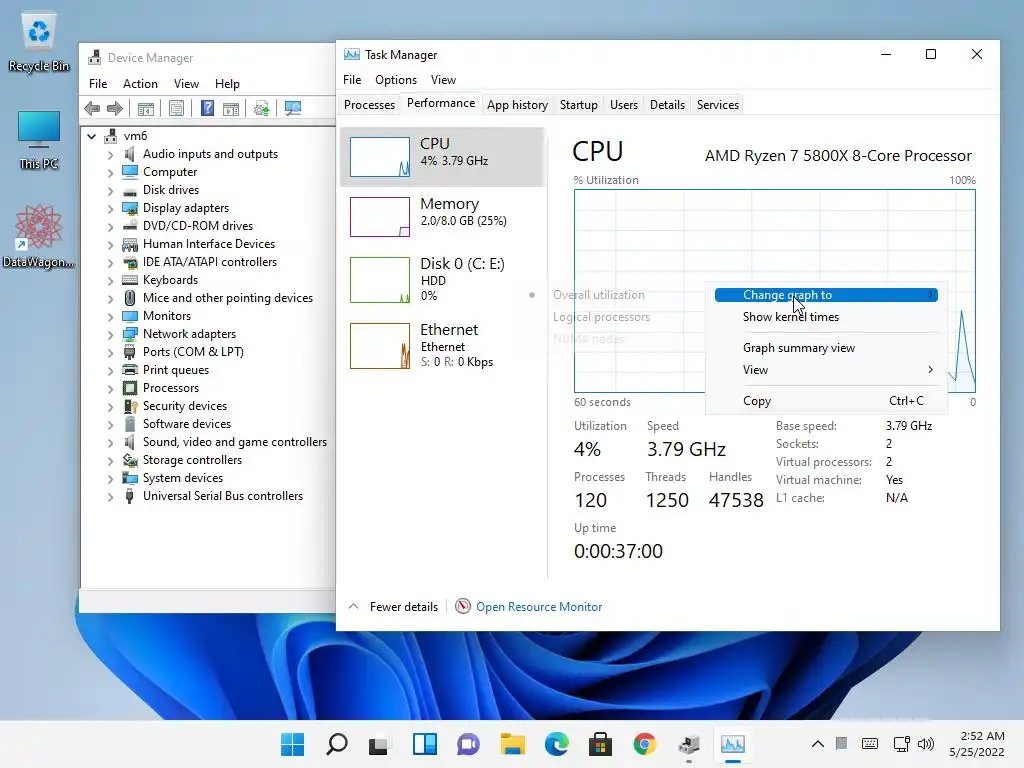Open the View submenu in context menu
This screenshot has height=768, width=1024.
tap(826, 370)
